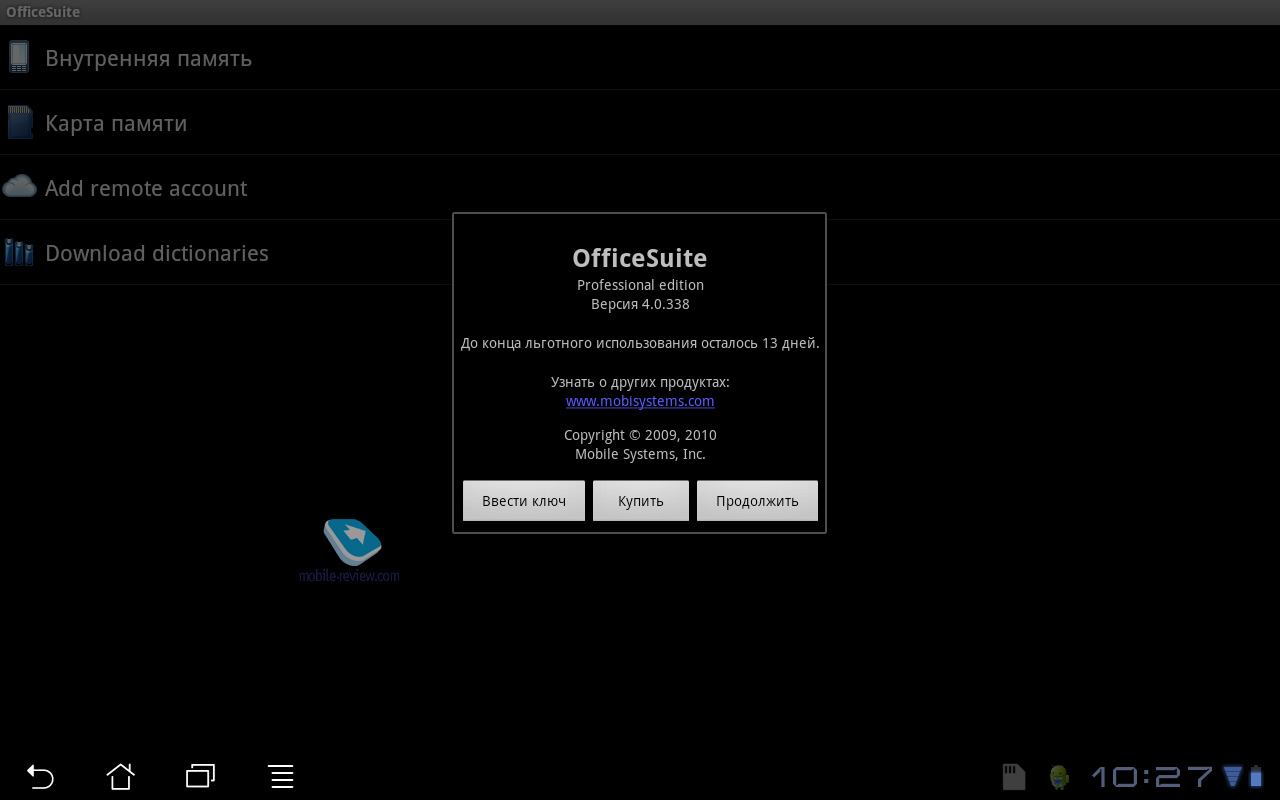
Task: Select Download dictionaries entry
Action: pos(640,252)
